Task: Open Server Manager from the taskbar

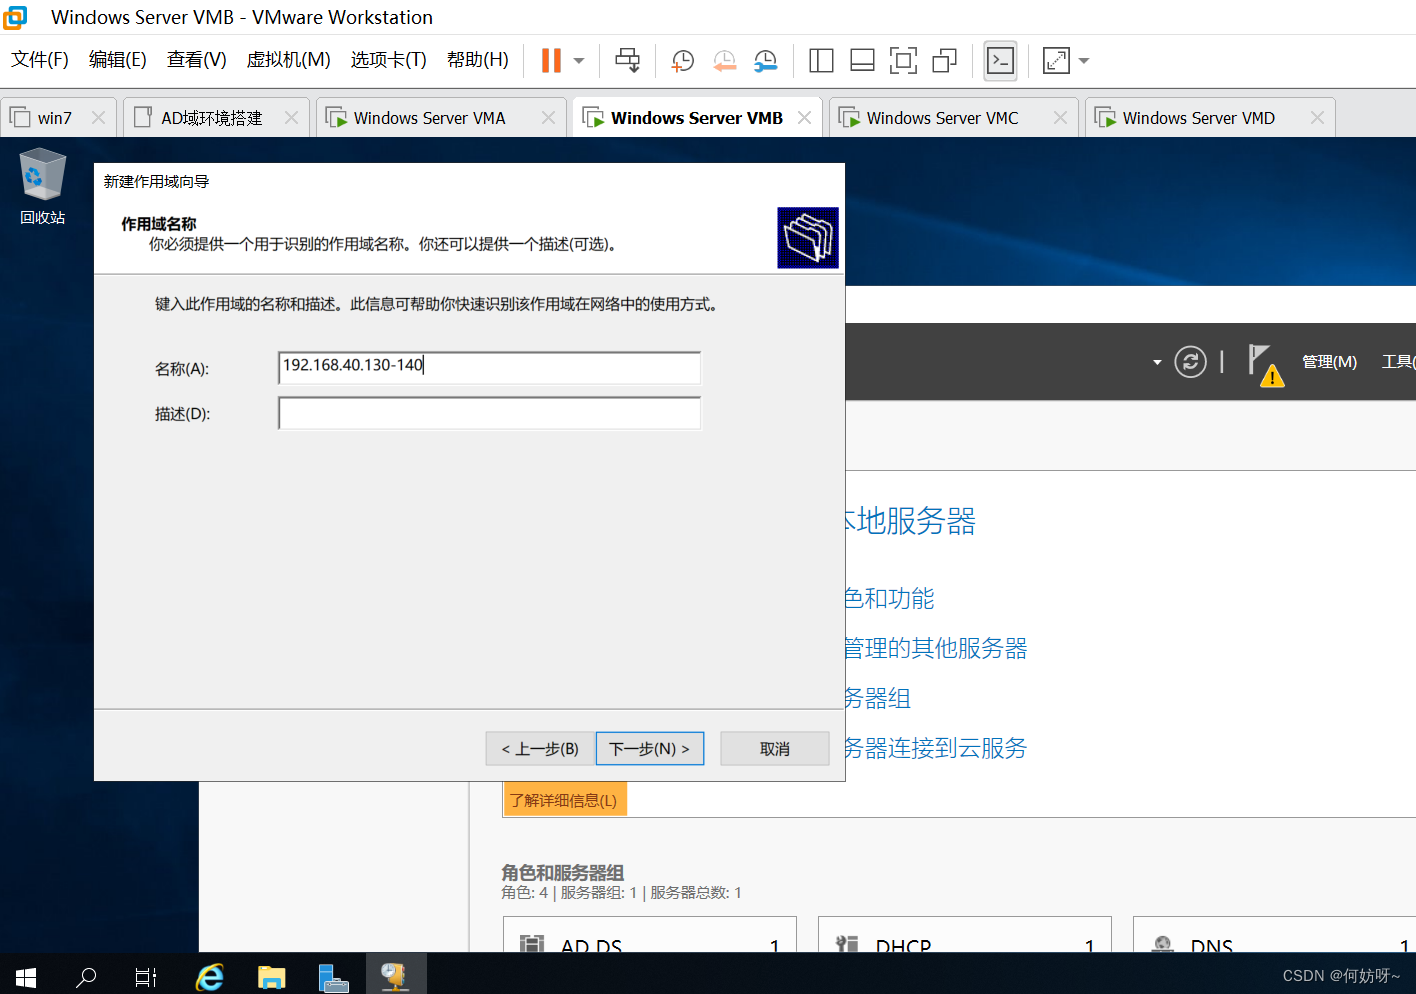Action: (333, 976)
